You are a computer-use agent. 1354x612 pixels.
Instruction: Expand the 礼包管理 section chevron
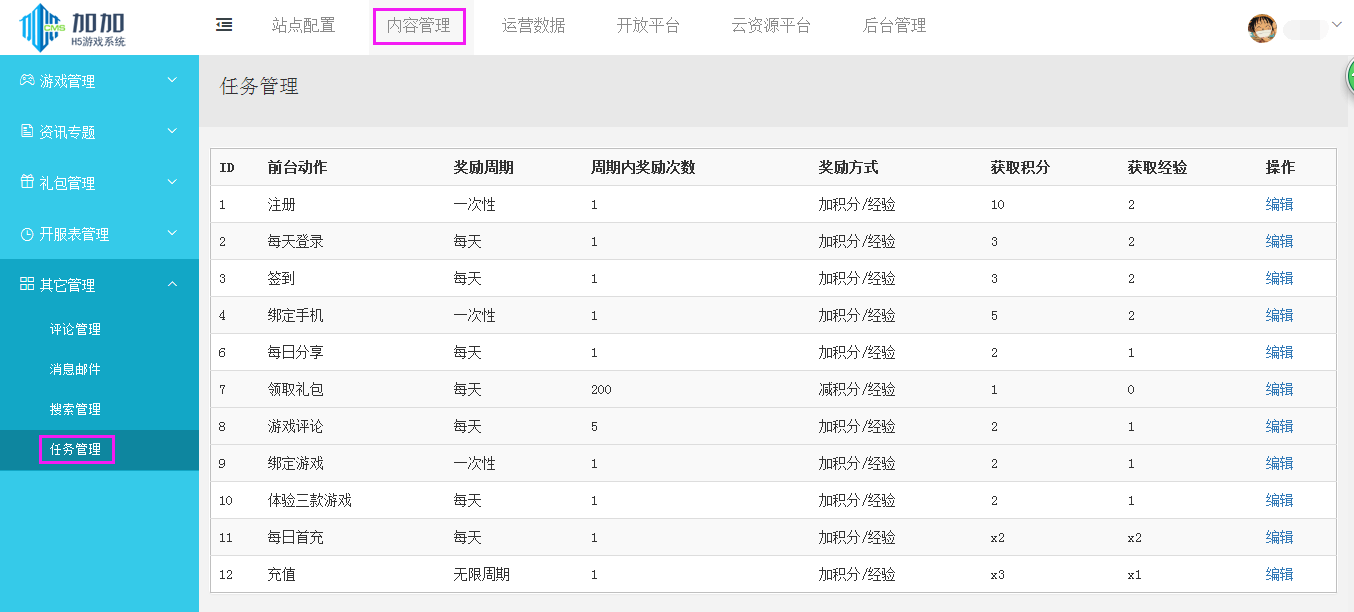(172, 183)
